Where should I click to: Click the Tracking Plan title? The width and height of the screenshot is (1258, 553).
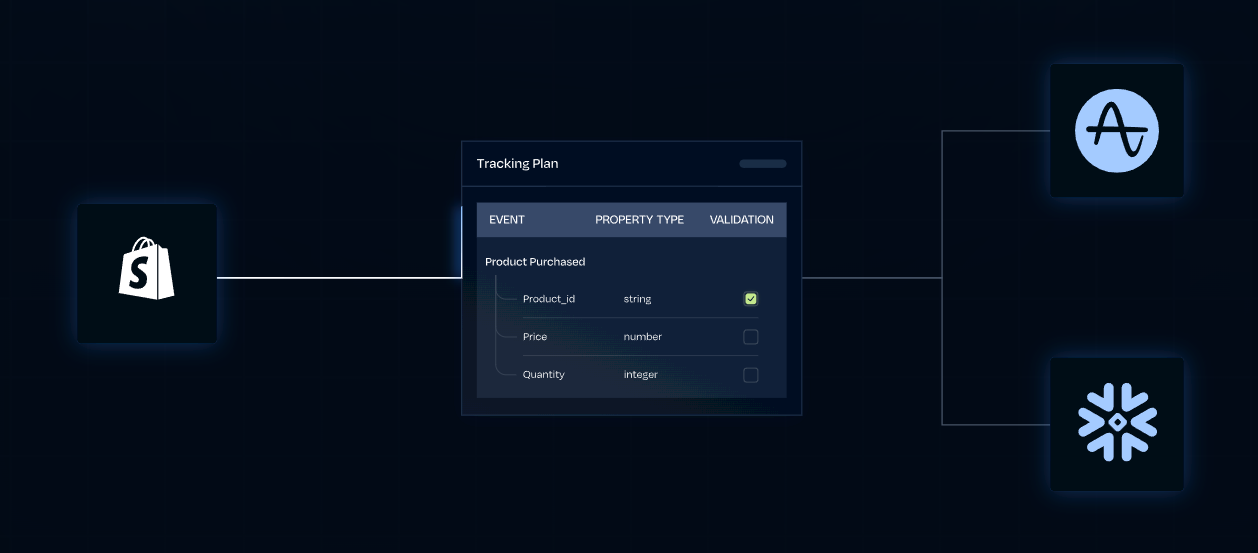tap(517, 164)
